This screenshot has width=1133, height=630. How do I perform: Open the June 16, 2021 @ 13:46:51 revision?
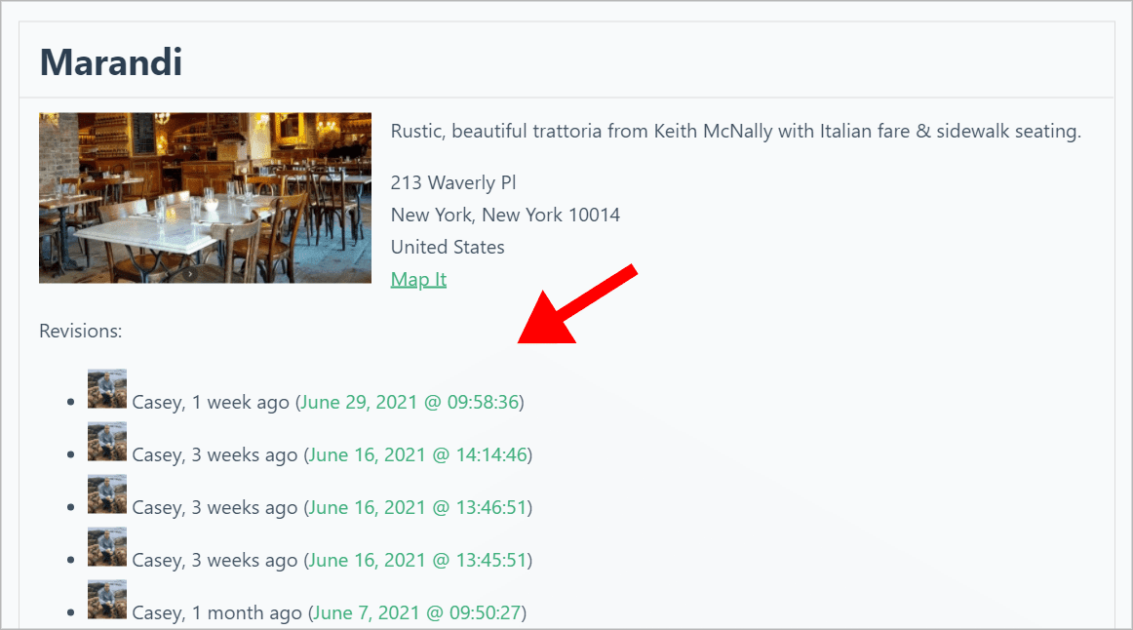click(x=419, y=507)
